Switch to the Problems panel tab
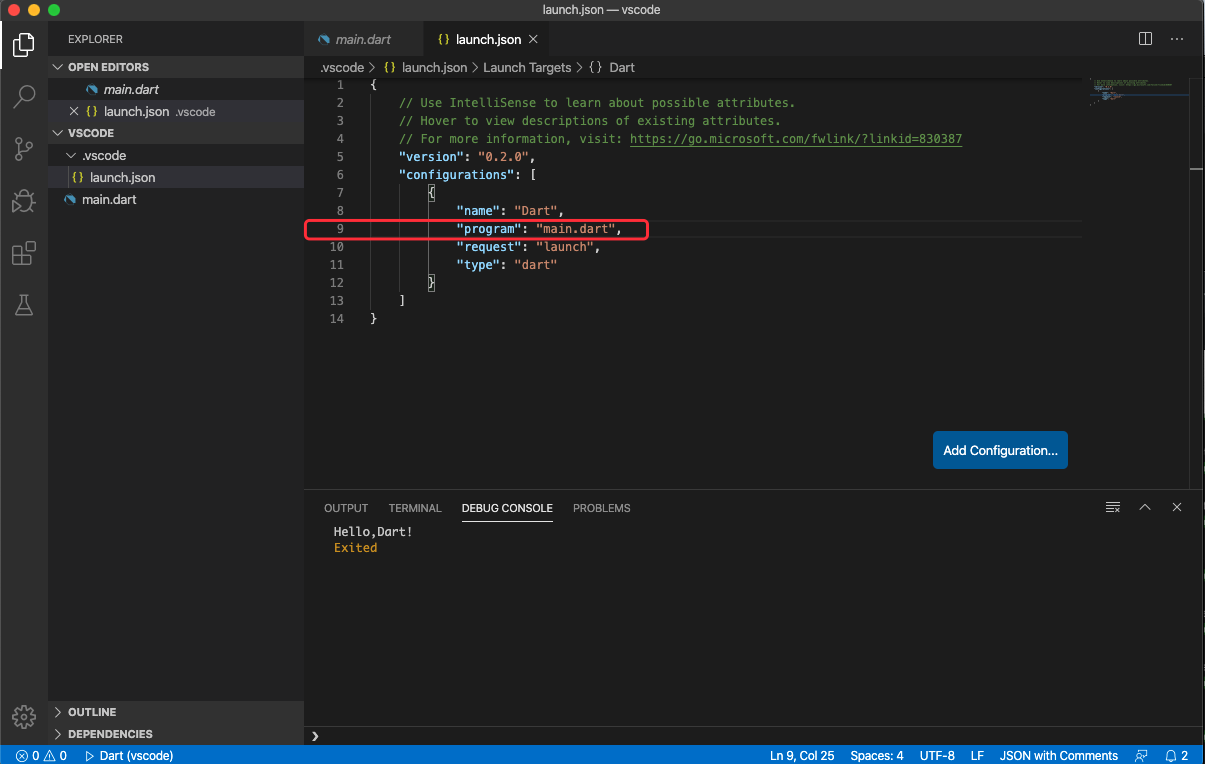 pyautogui.click(x=602, y=508)
